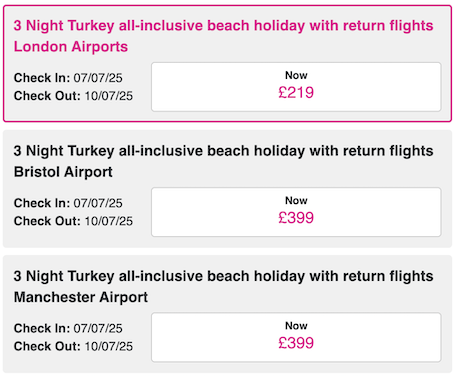This screenshot has width=454, height=378.
Task: Click the Manchester Airport label text
Action: click(x=81, y=297)
